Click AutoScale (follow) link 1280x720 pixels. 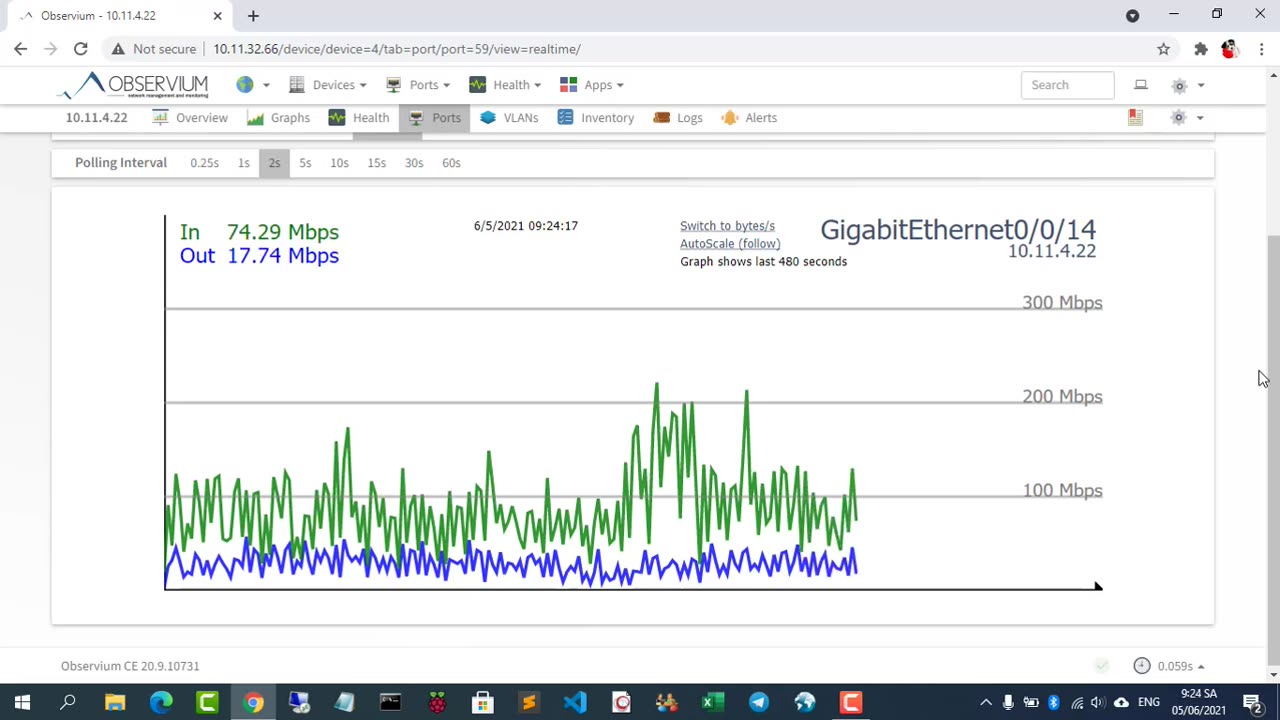click(x=730, y=244)
